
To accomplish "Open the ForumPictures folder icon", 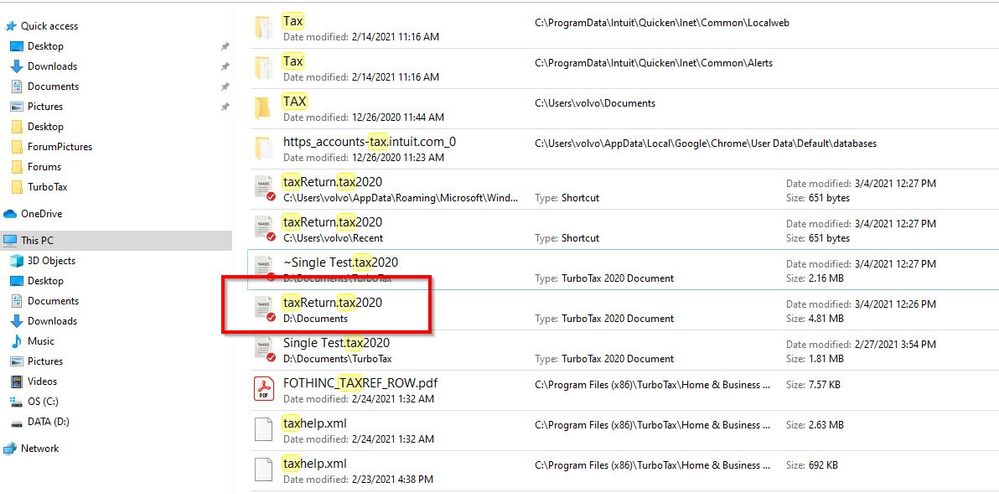I will [x=17, y=147].
